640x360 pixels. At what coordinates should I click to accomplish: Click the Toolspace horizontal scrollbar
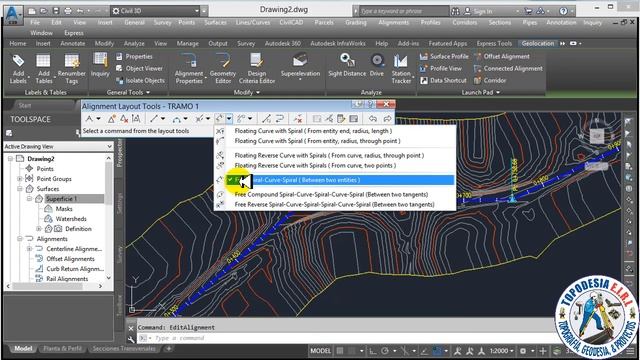click(x=54, y=286)
